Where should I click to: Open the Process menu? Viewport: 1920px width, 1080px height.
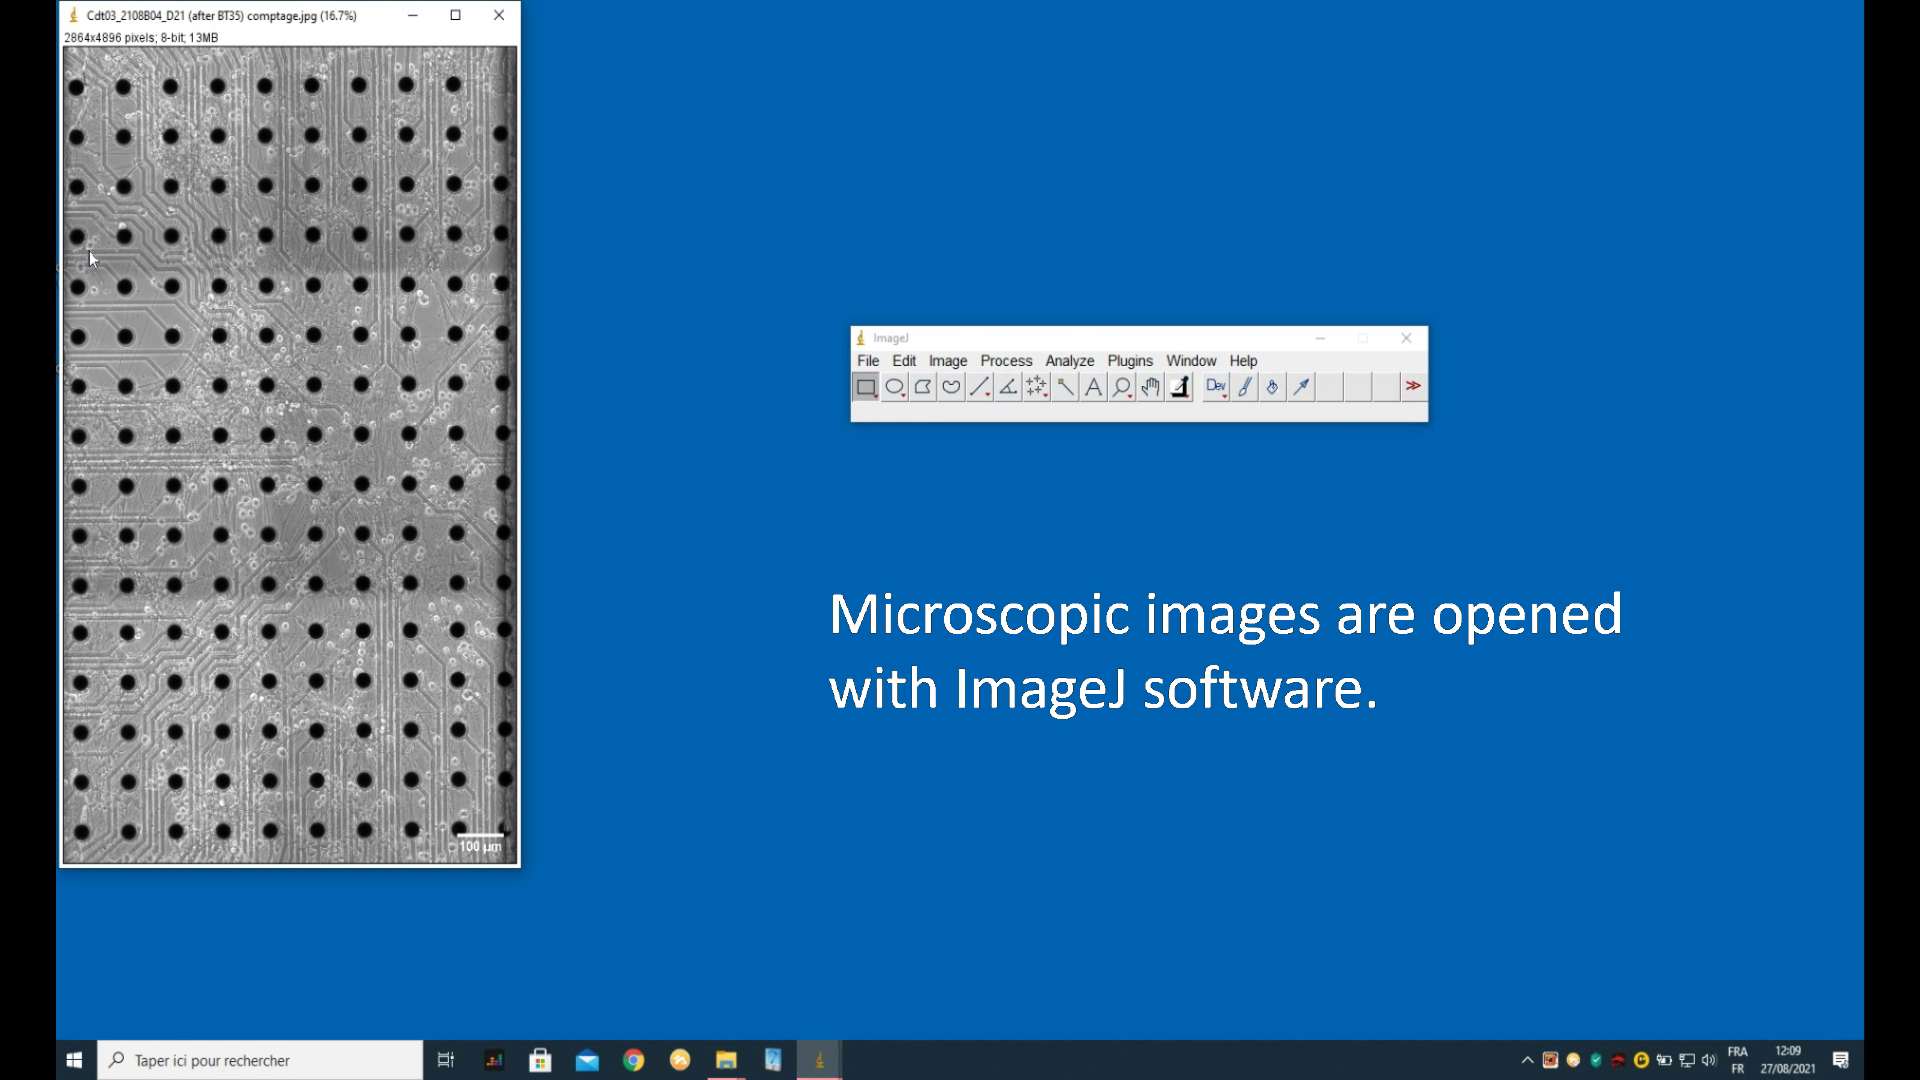point(1006,361)
